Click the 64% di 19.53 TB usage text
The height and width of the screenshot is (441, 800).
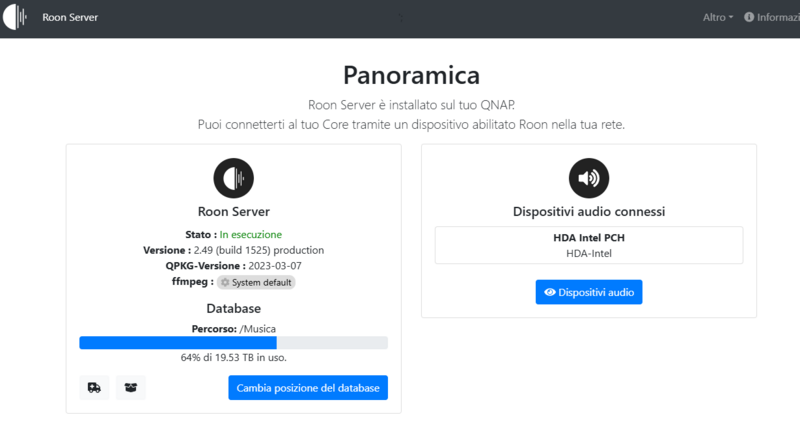click(x=233, y=358)
